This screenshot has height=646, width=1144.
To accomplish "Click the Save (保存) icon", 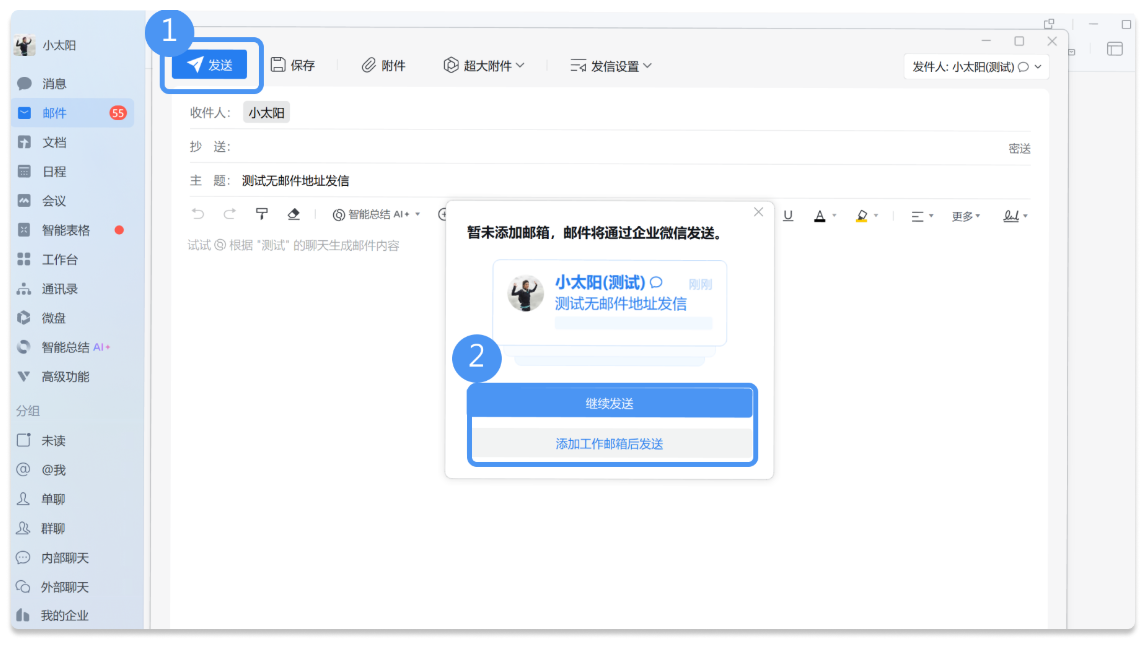I will 293,64.
